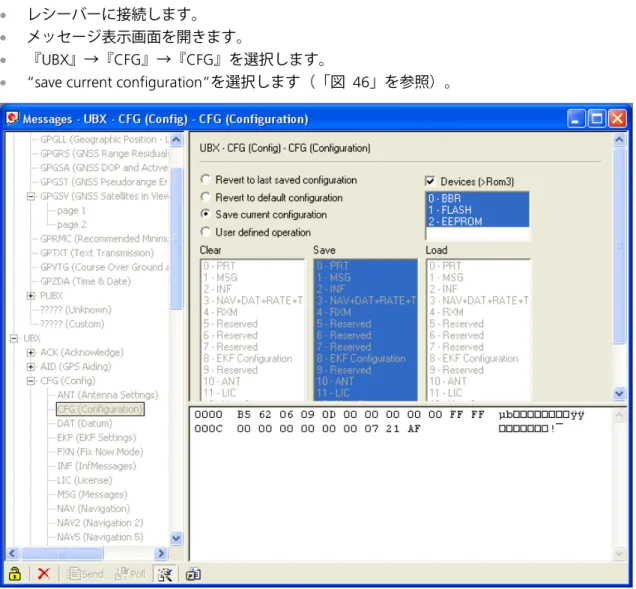Select page 1 under GPGSV
This screenshot has height=589, width=636.
[71, 211]
